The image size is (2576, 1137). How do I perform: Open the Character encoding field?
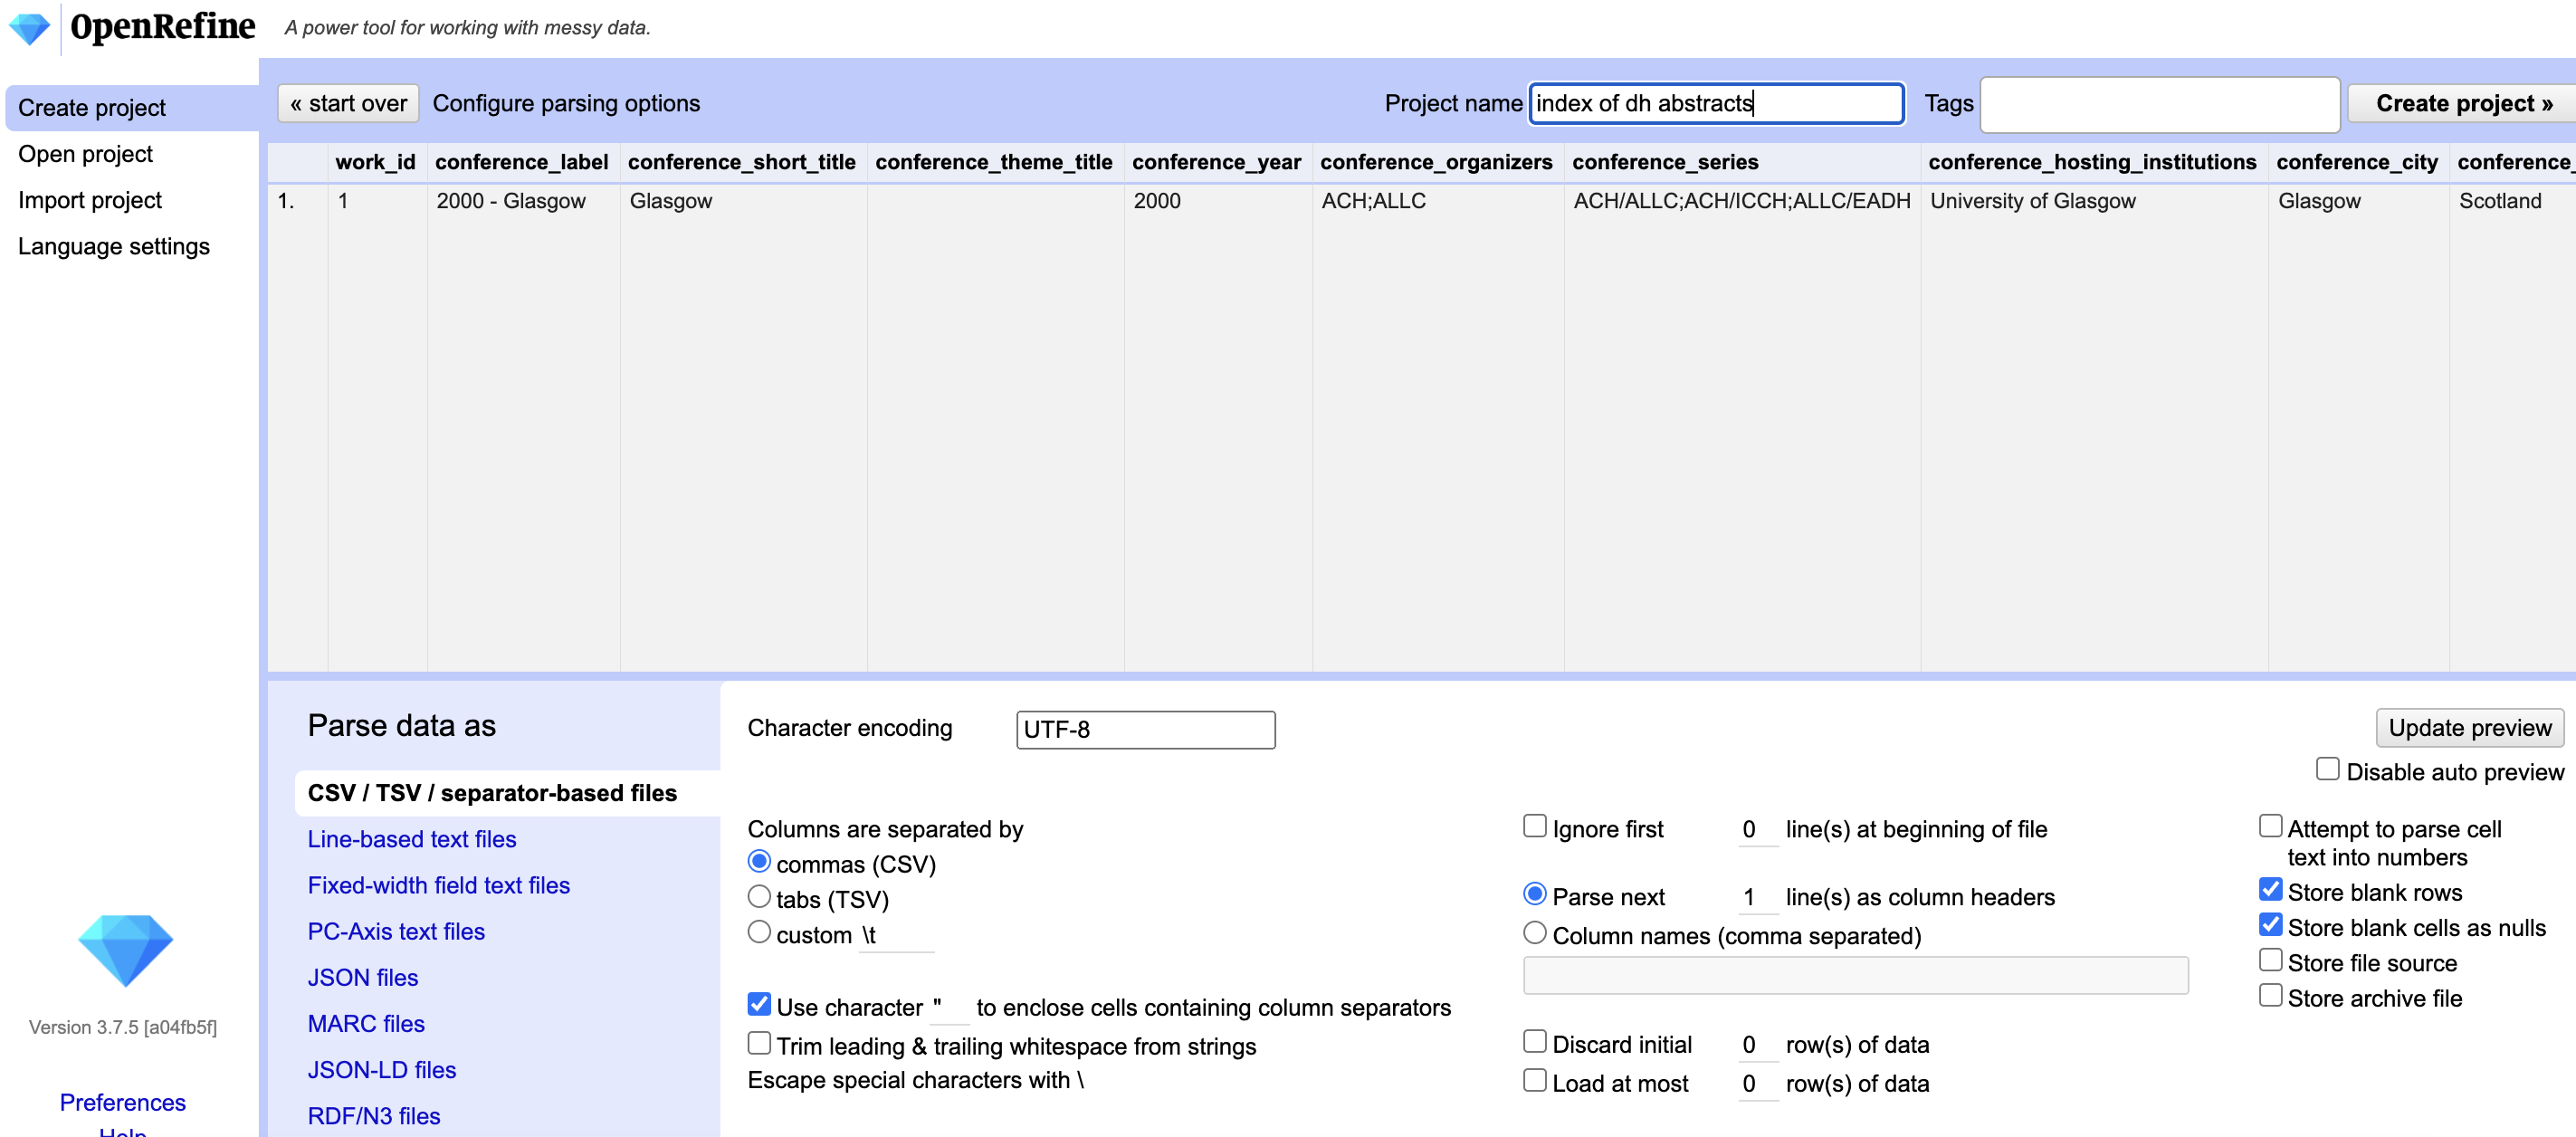(x=1145, y=729)
